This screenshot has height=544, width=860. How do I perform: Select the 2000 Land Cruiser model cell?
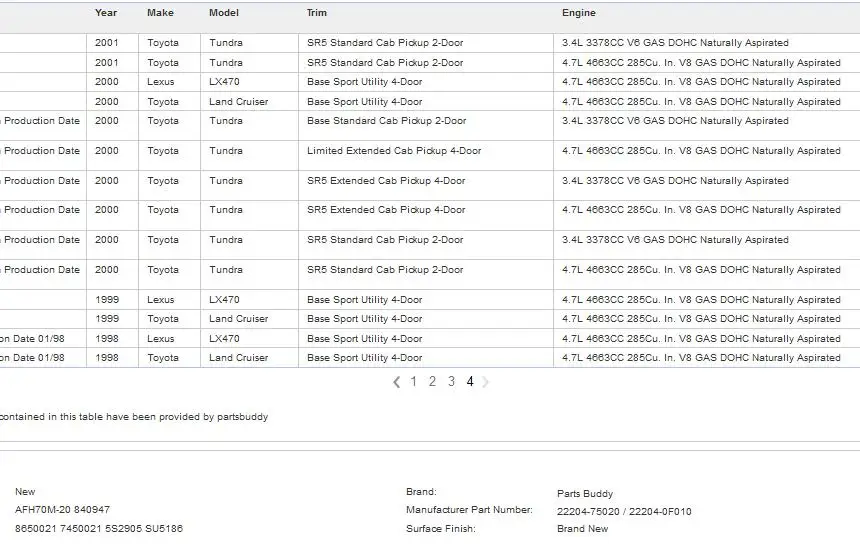click(x=239, y=101)
